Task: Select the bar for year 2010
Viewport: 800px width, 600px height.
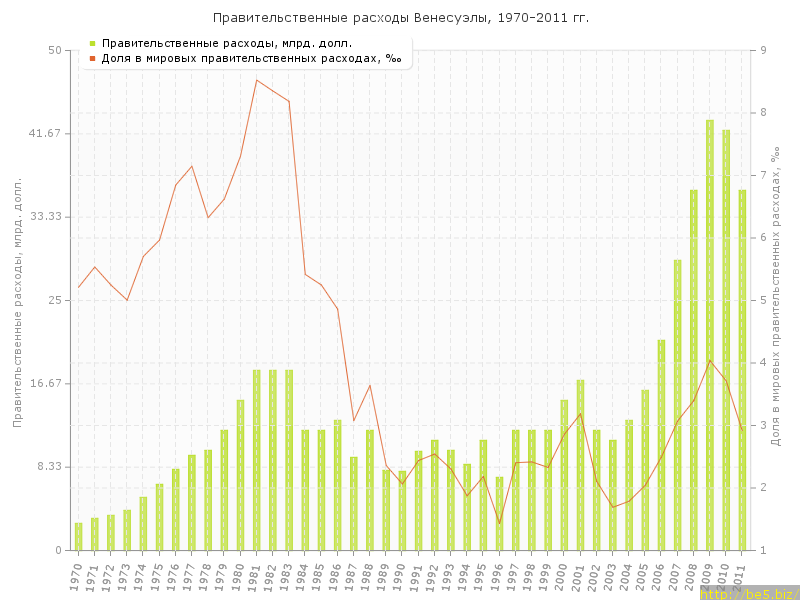Action: click(726, 340)
